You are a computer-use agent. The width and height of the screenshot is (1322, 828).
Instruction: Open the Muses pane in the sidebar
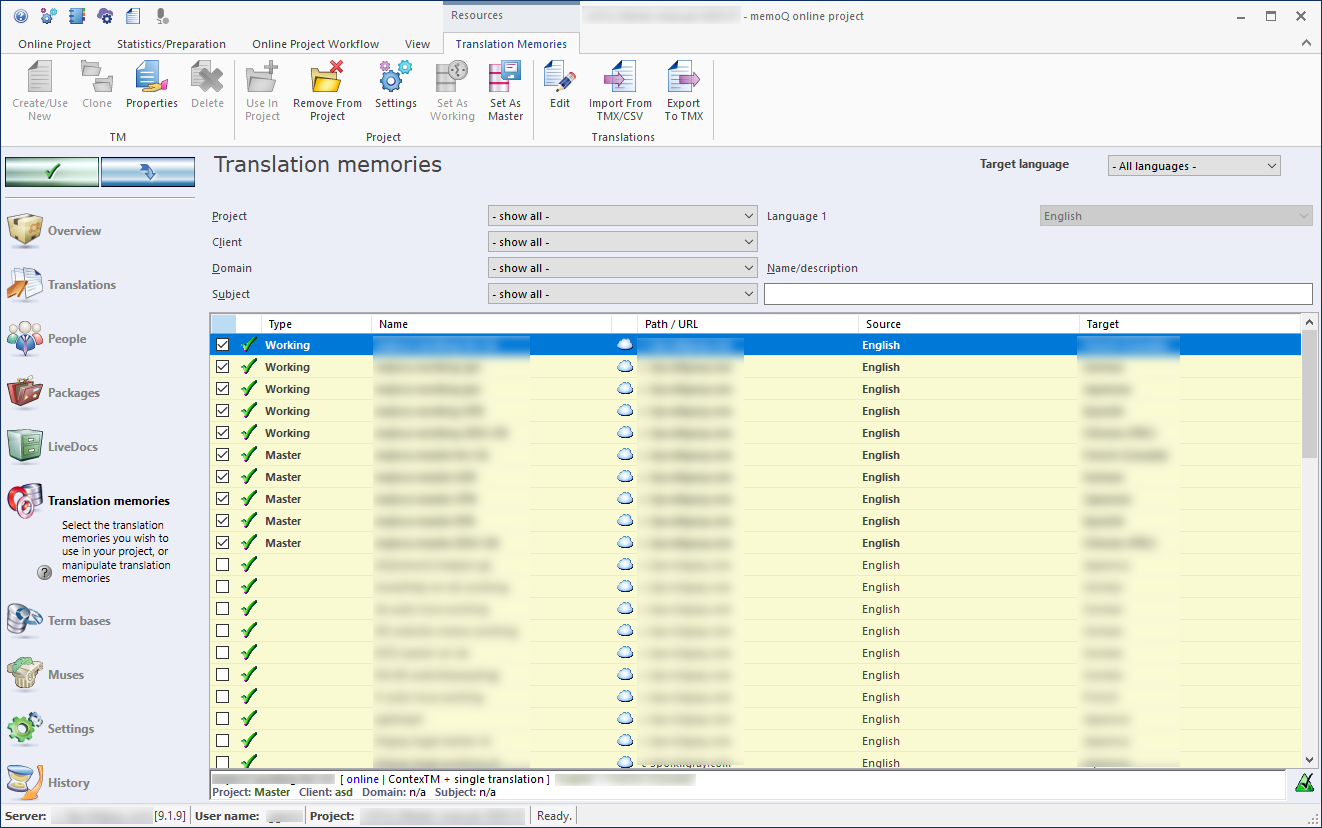coord(66,674)
